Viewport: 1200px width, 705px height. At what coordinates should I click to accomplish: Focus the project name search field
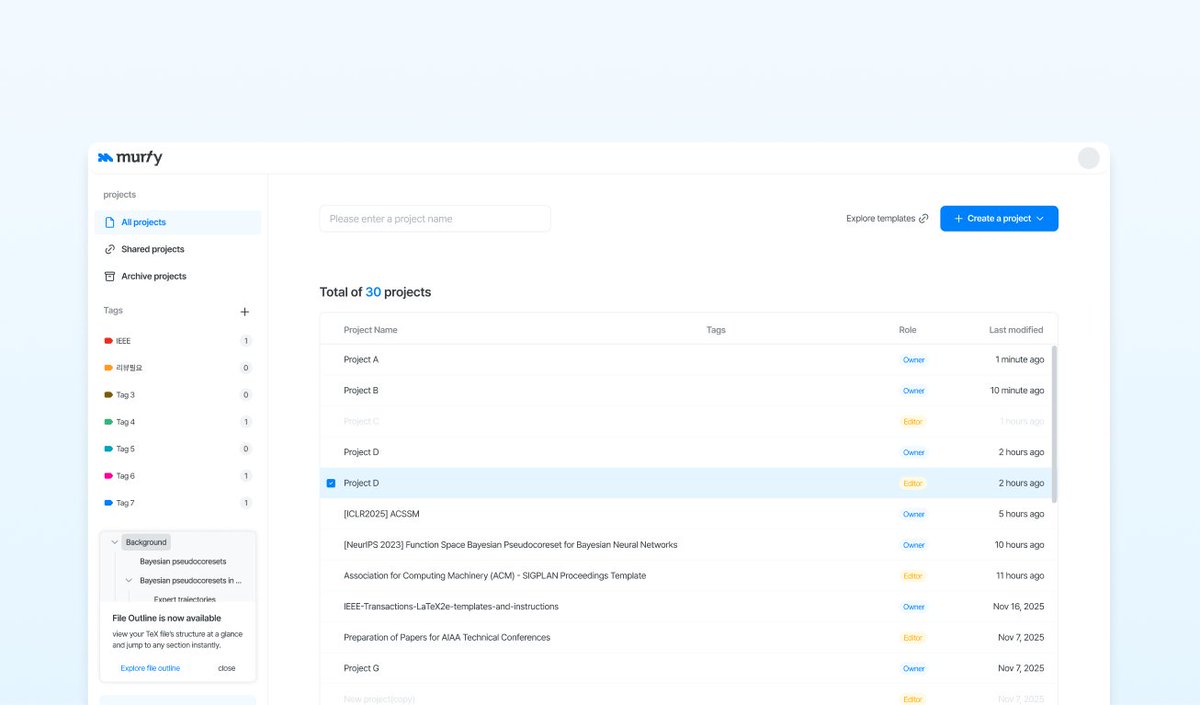tap(435, 219)
